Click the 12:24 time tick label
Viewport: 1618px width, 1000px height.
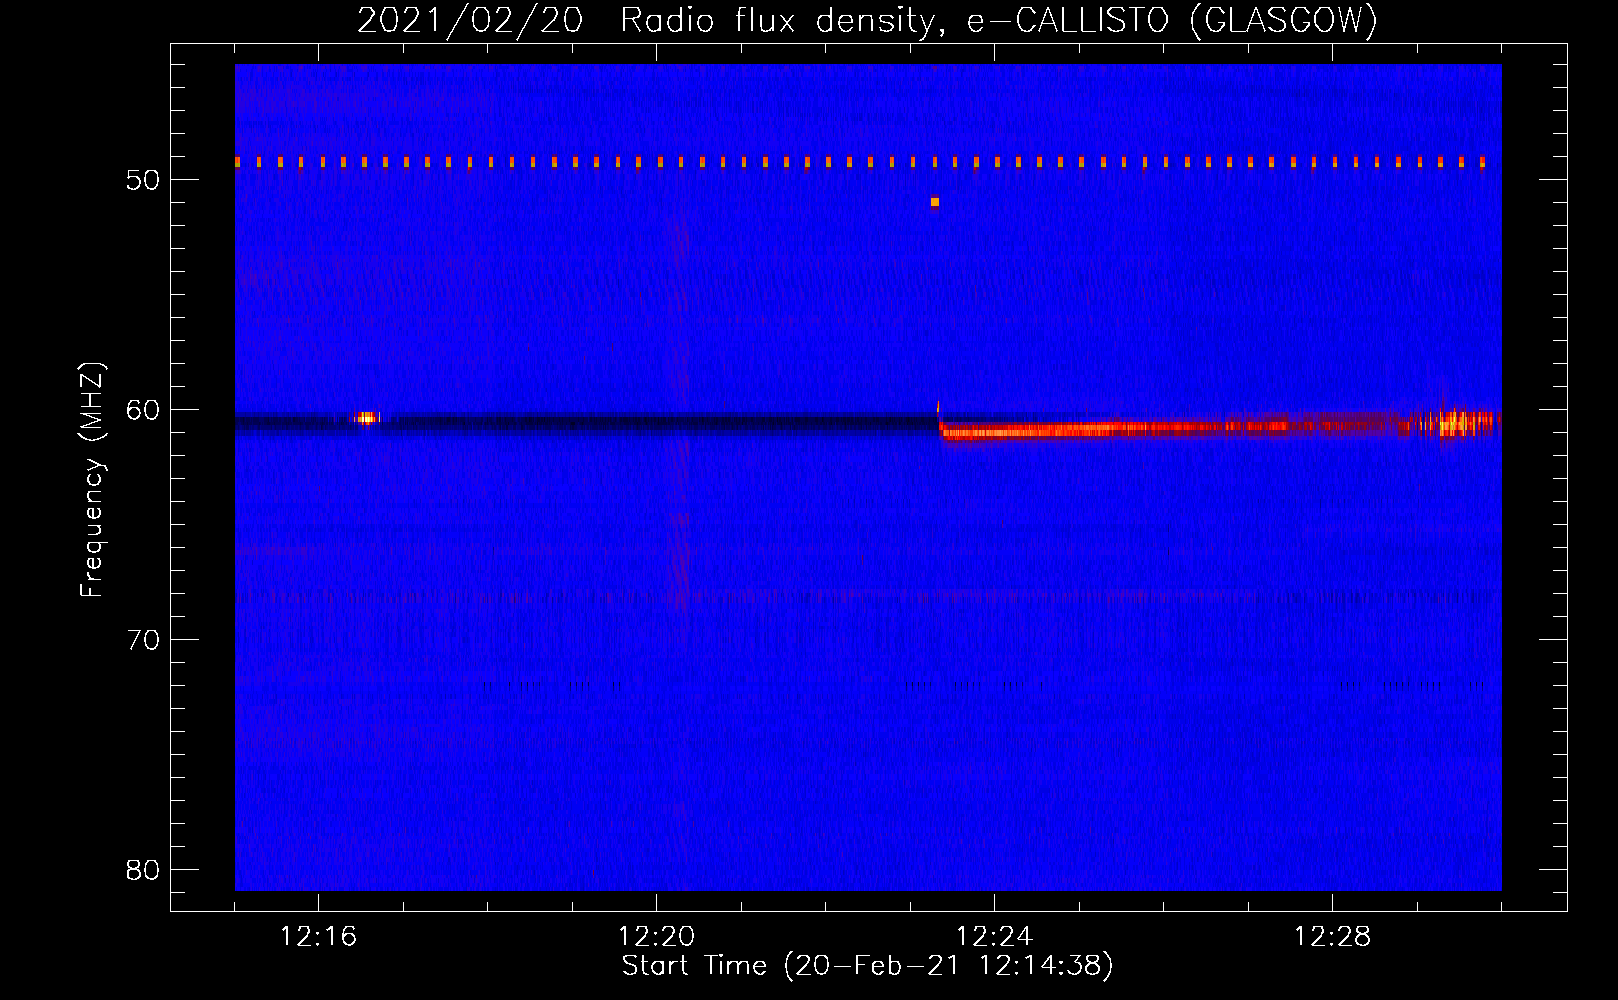point(994,937)
